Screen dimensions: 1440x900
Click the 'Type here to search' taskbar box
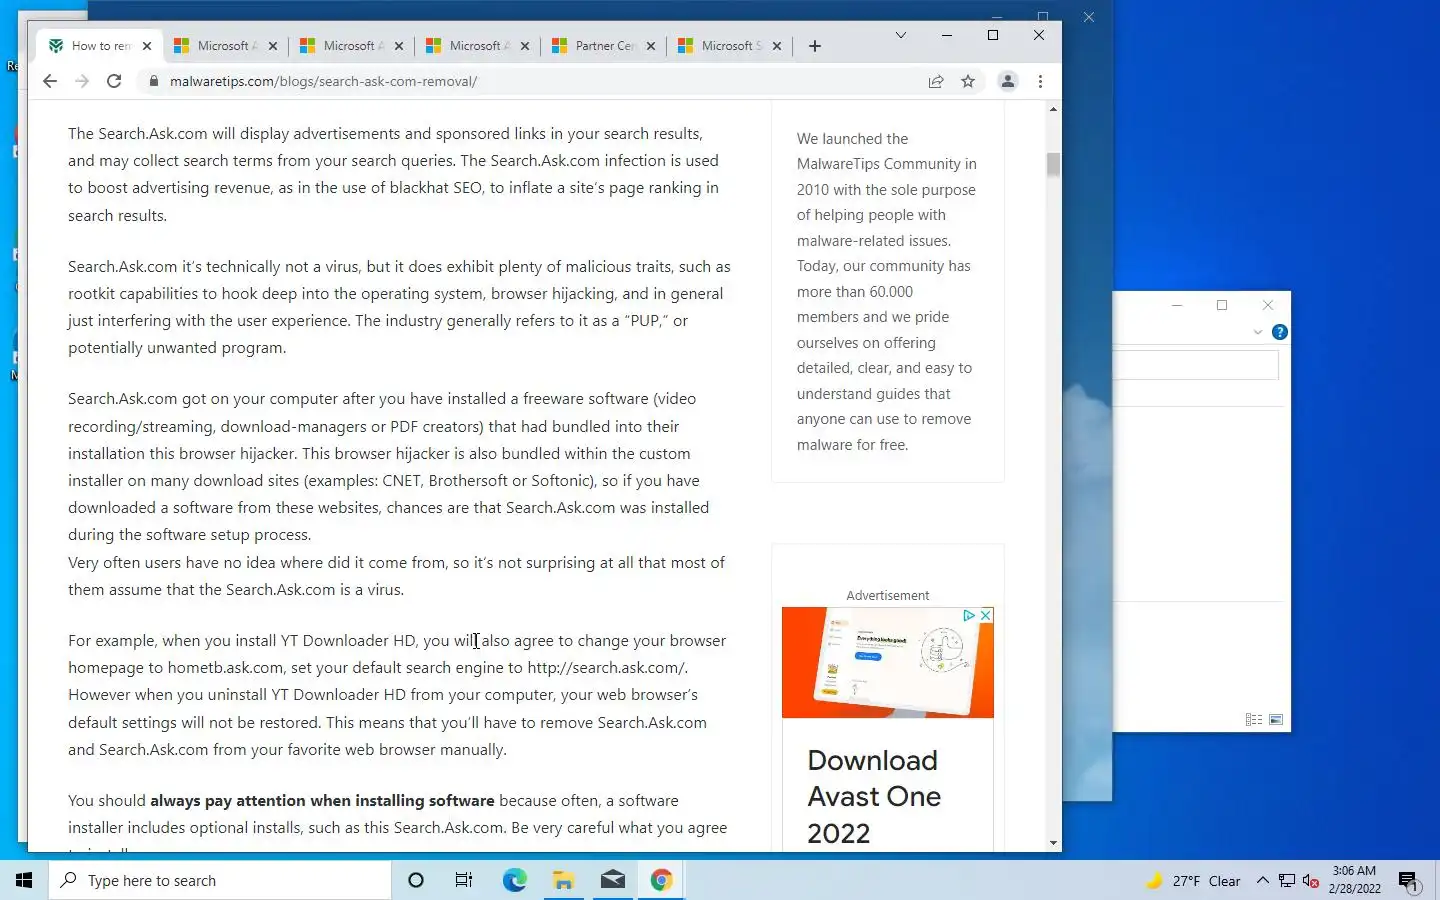coord(220,880)
